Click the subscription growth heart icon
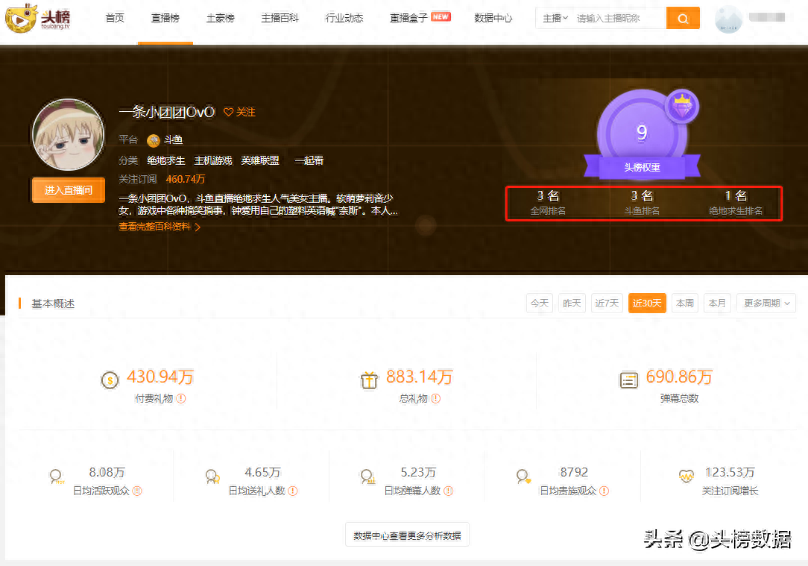Viewport: 808px width, 566px height. pos(686,477)
